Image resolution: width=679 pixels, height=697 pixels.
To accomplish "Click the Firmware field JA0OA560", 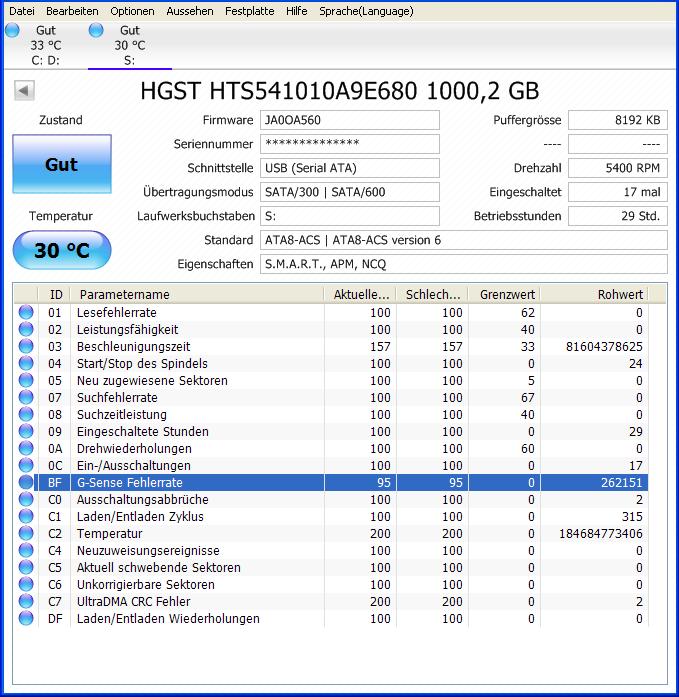I will [x=350, y=120].
